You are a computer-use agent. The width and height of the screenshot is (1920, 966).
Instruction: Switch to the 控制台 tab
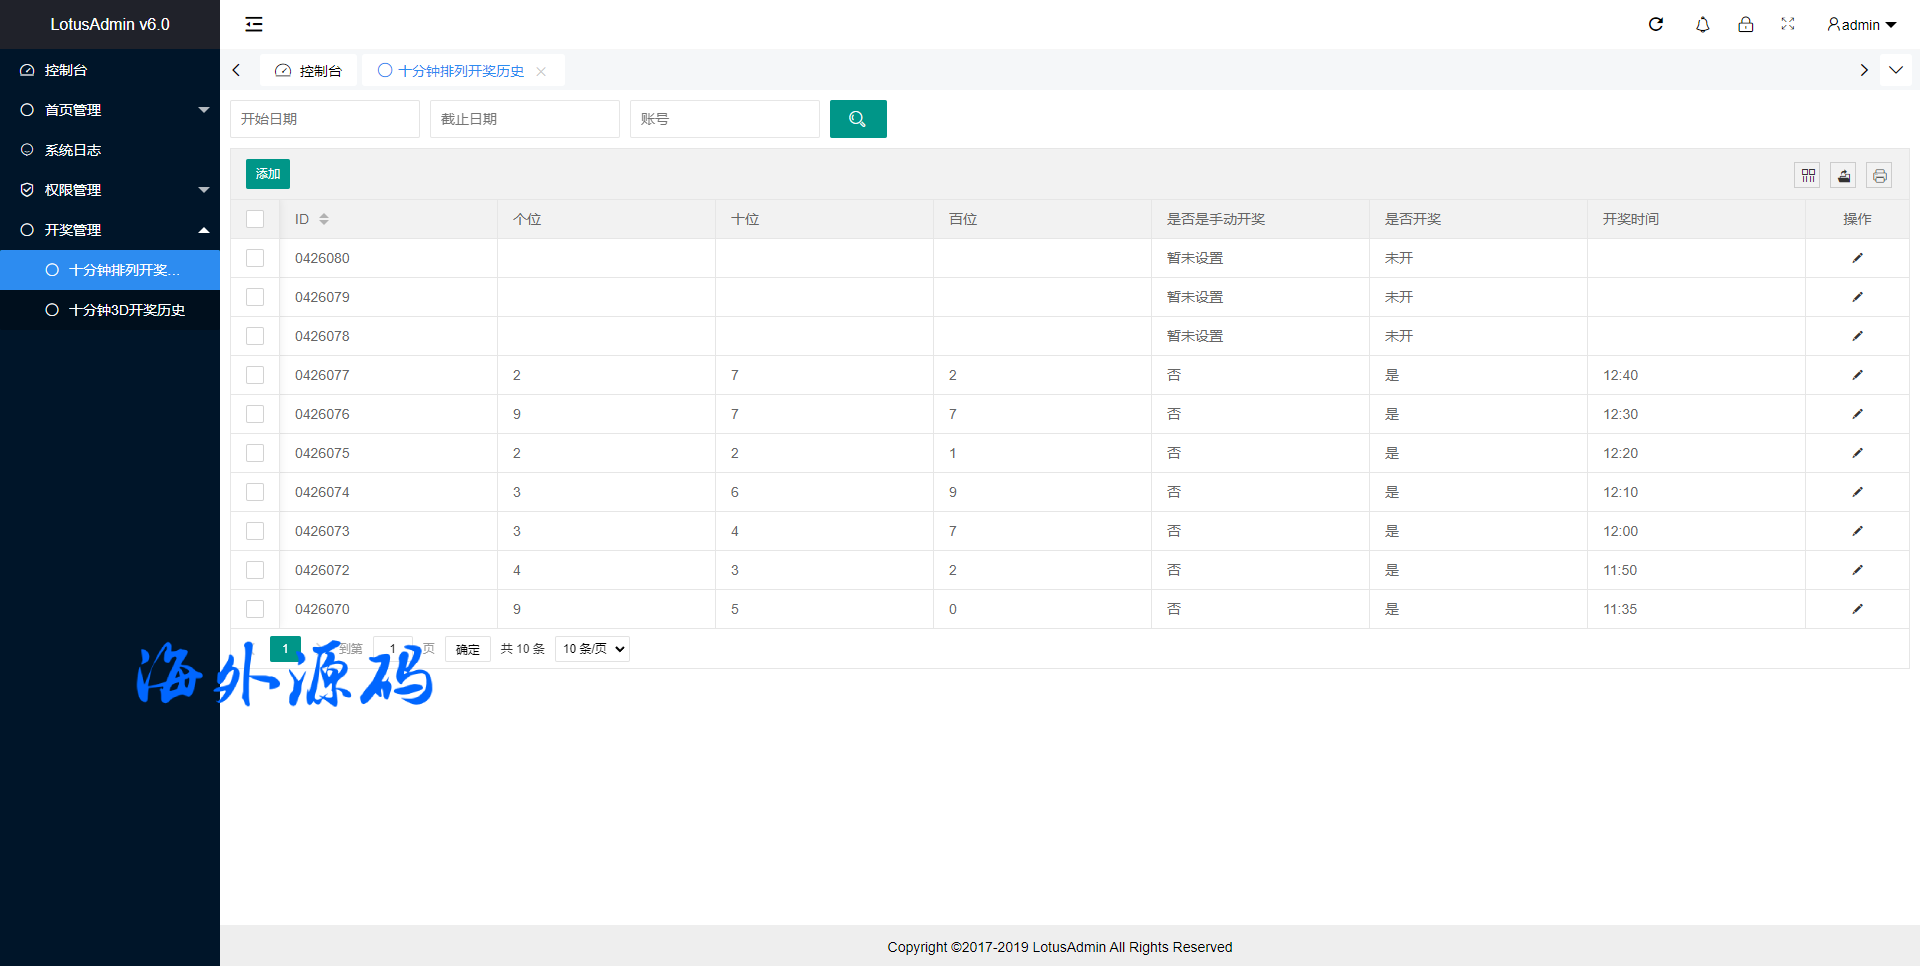(x=309, y=71)
